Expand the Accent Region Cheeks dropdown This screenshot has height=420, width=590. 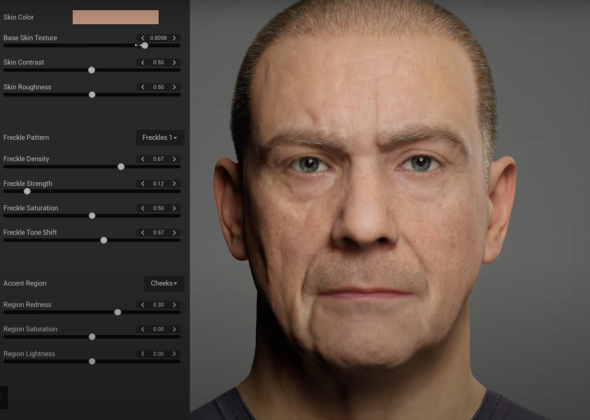(x=164, y=283)
